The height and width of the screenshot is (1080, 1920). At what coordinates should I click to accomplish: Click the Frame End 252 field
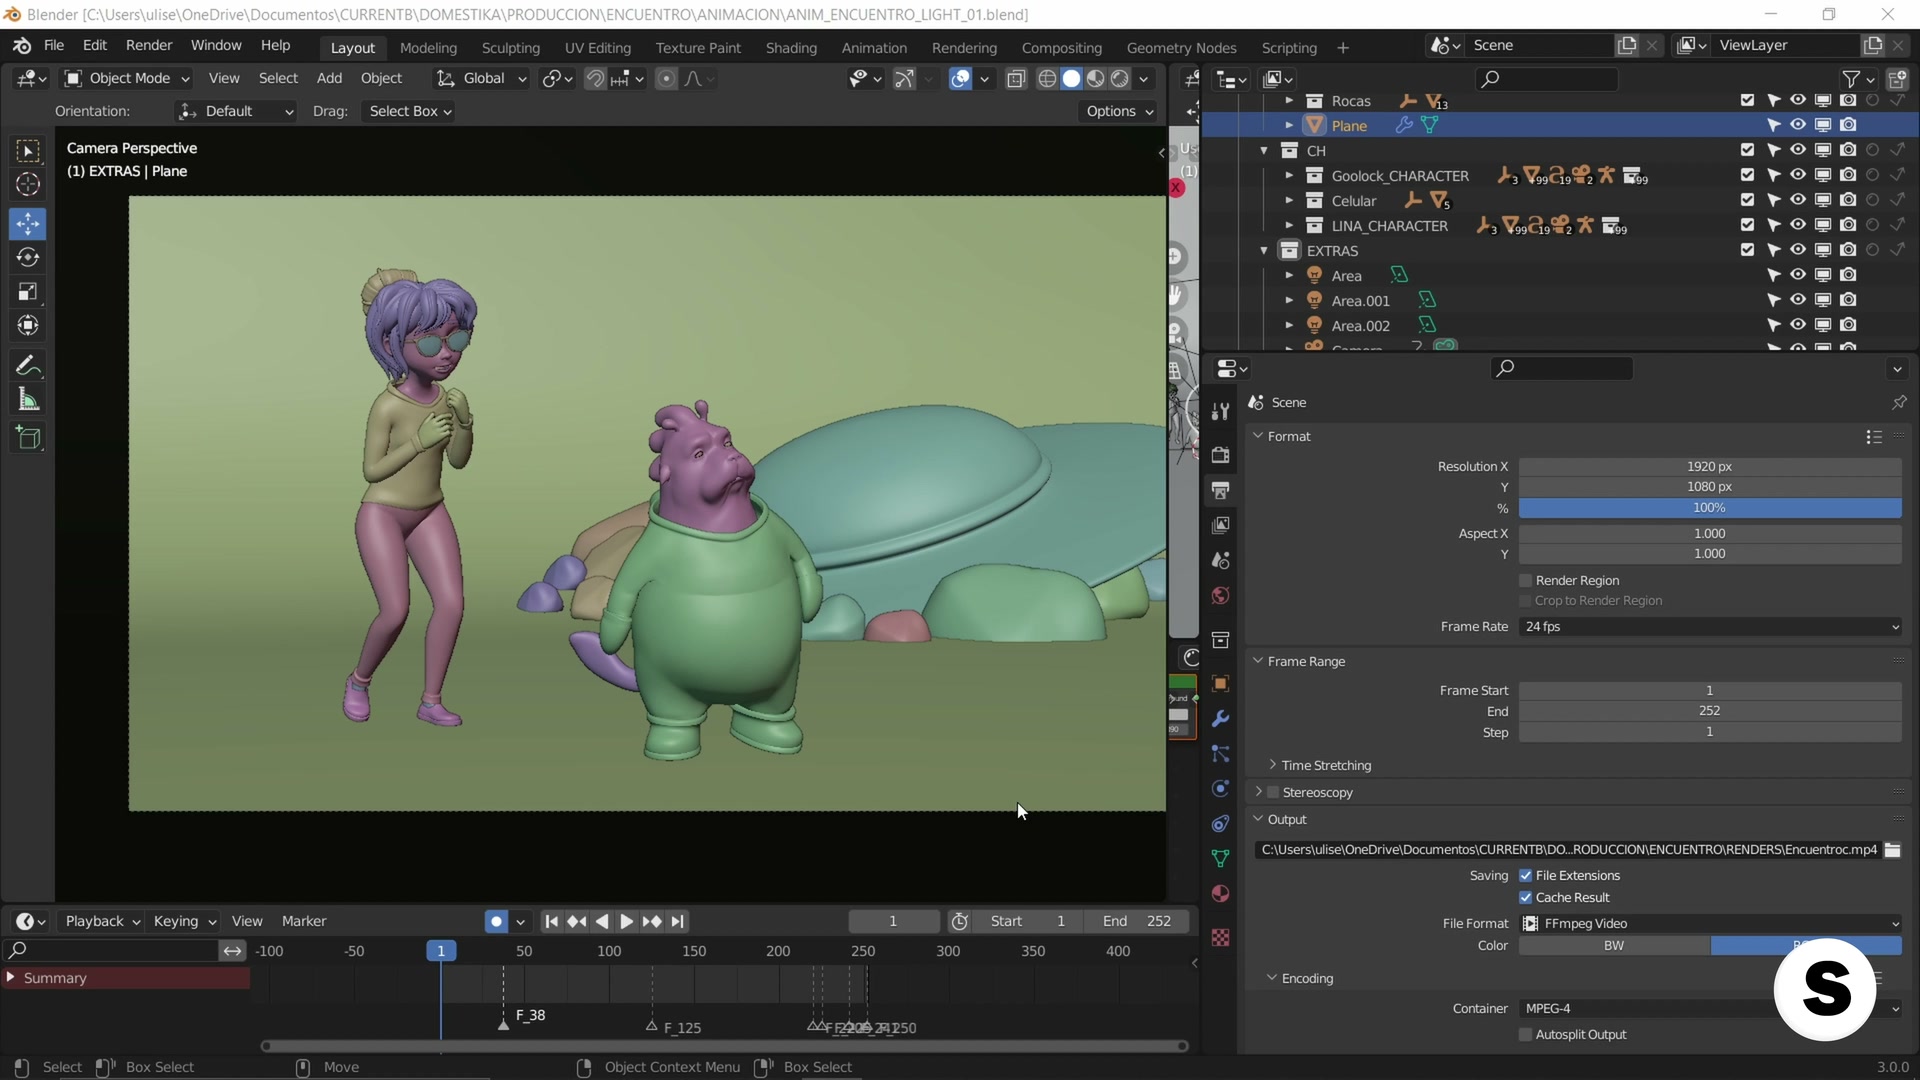pyautogui.click(x=1710, y=711)
